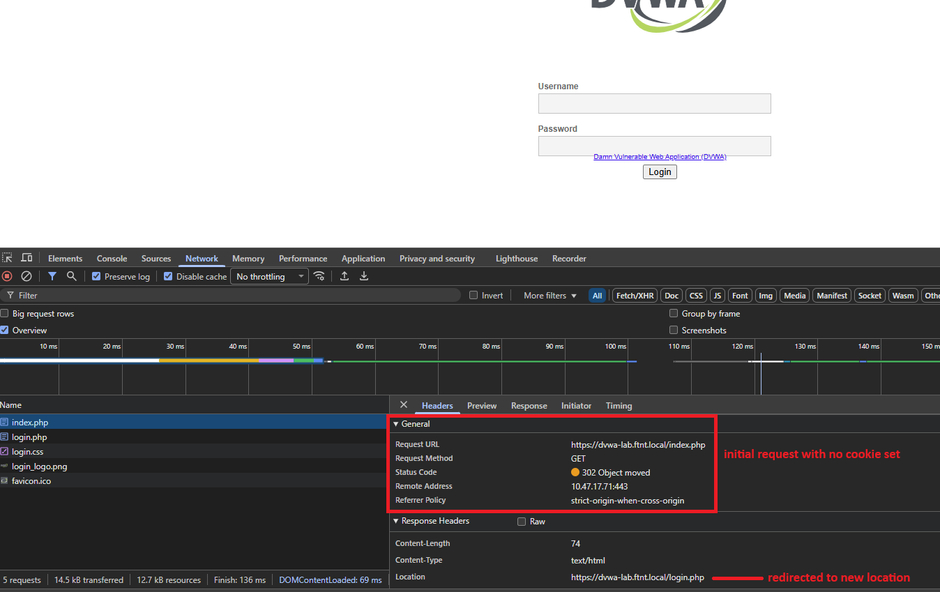
Task: Open the Response tab
Action: point(528,406)
